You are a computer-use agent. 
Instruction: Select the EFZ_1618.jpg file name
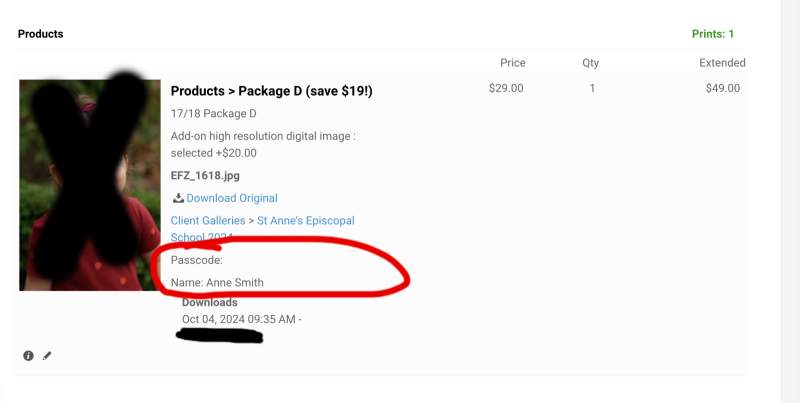205,175
